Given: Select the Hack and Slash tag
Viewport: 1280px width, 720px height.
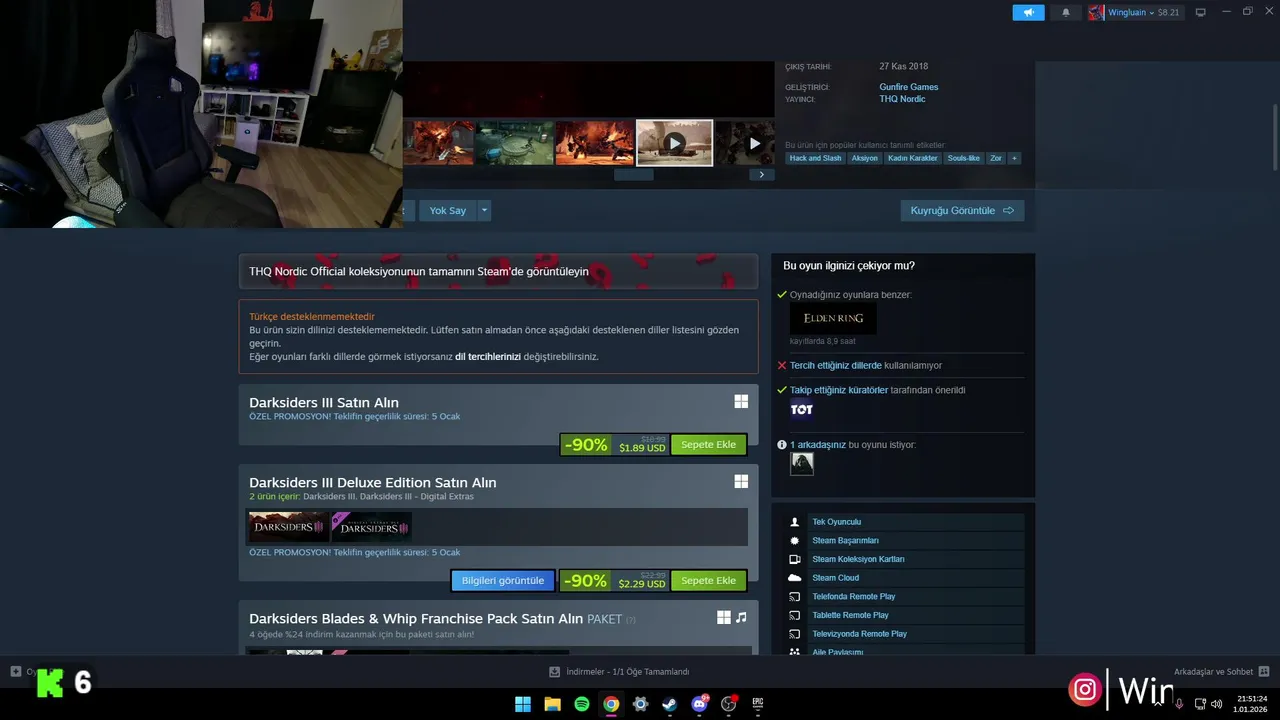Looking at the screenshot, I should (815, 158).
